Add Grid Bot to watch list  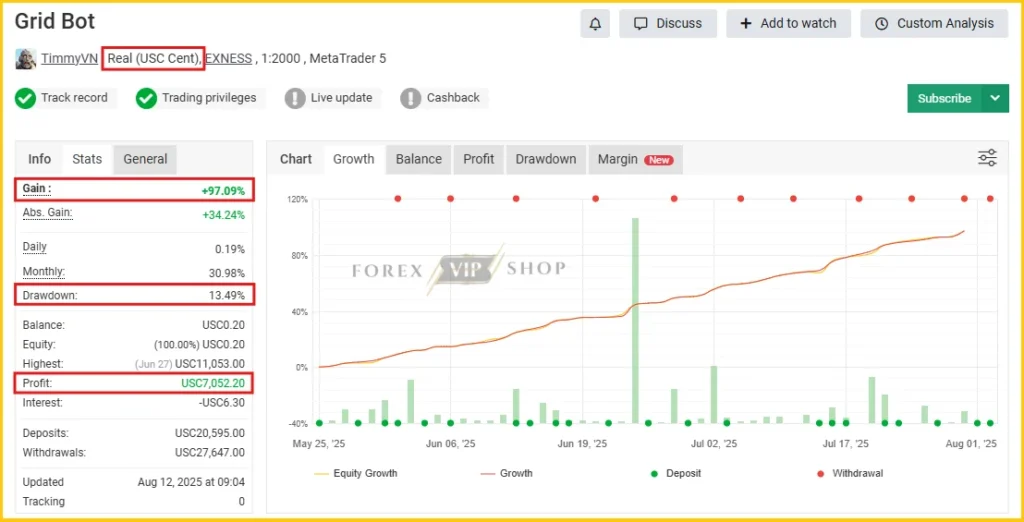tap(788, 24)
